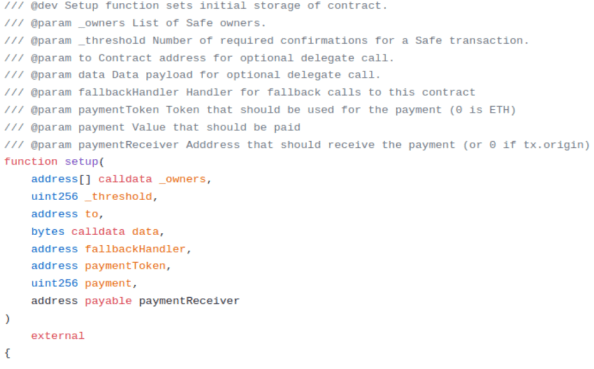The height and width of the screenshot is (369, 594).
Task: Place cursor on _threshold parameter
Action: 119,197
